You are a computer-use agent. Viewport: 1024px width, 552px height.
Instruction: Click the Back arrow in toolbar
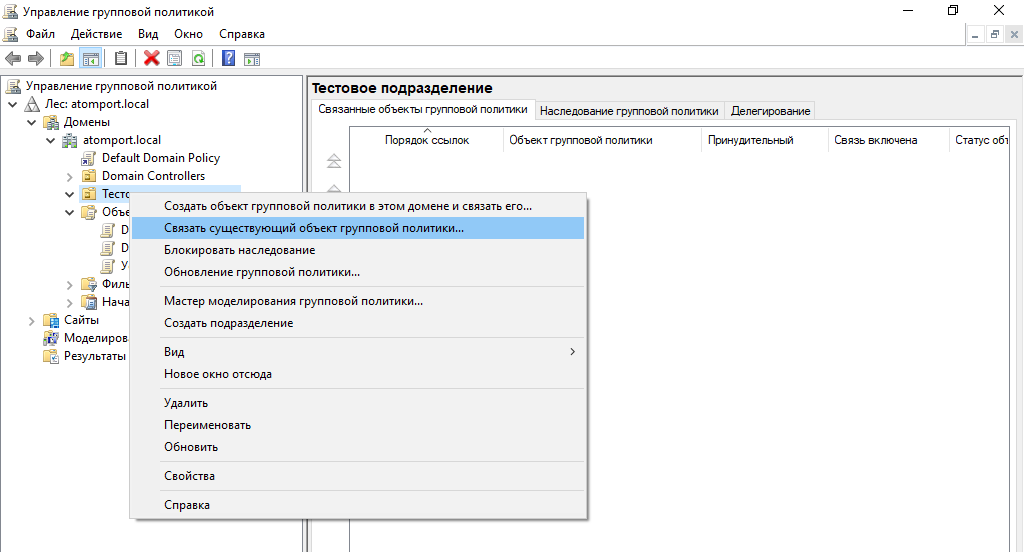point(13,58)
